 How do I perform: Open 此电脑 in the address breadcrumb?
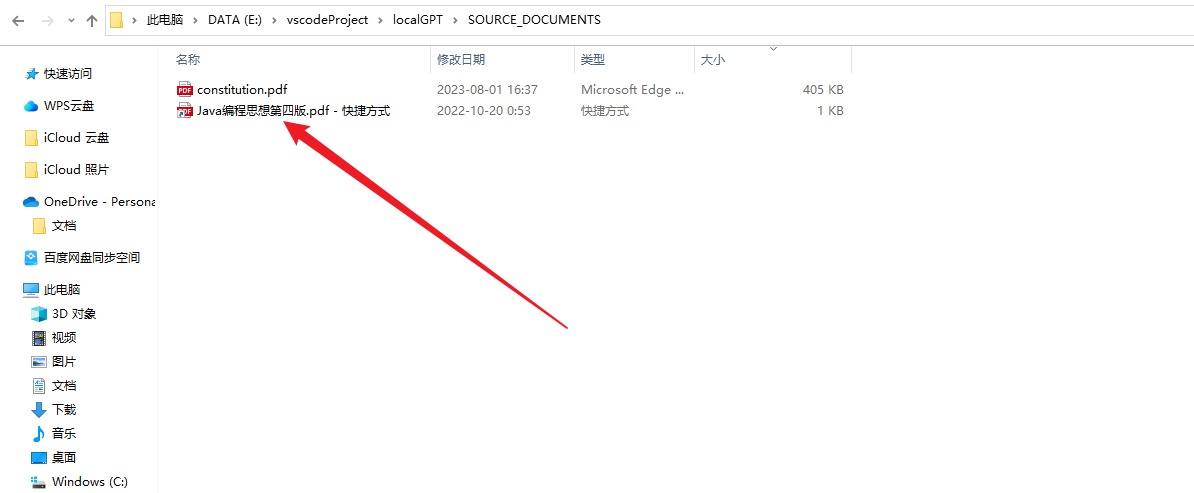[165, 21]
